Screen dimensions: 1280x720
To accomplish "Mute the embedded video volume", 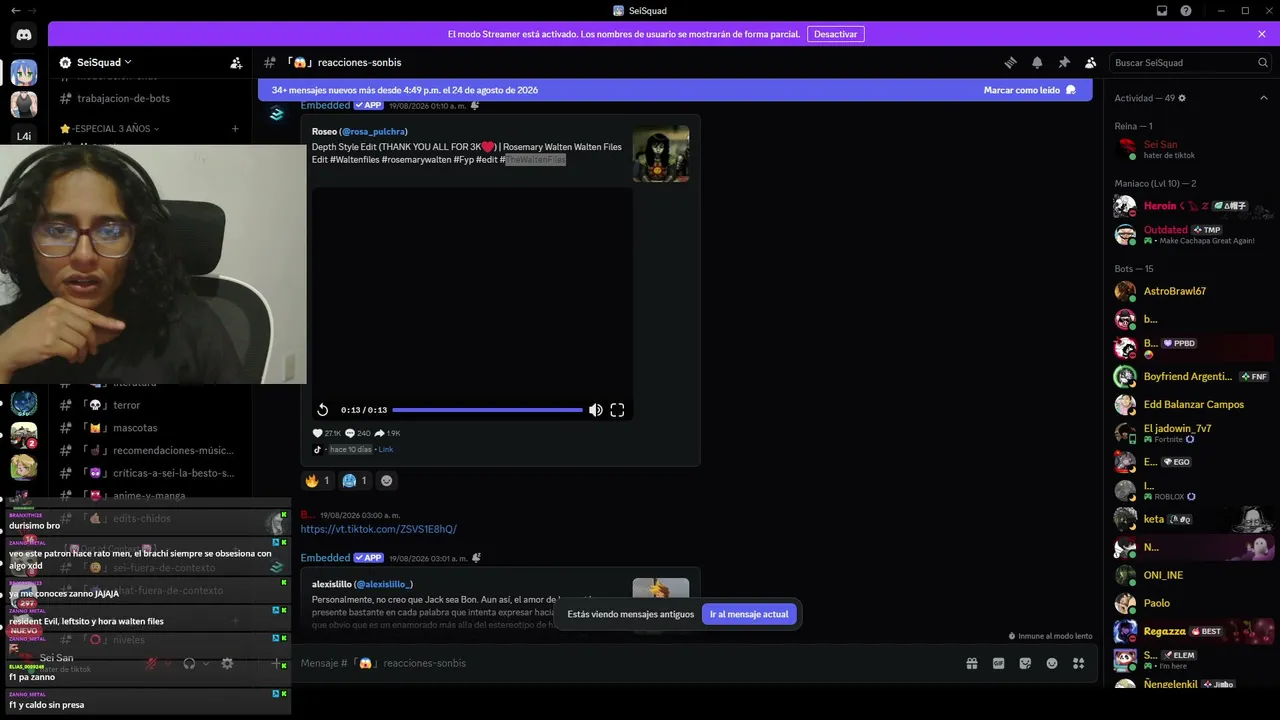I will (x=595, y=410).
